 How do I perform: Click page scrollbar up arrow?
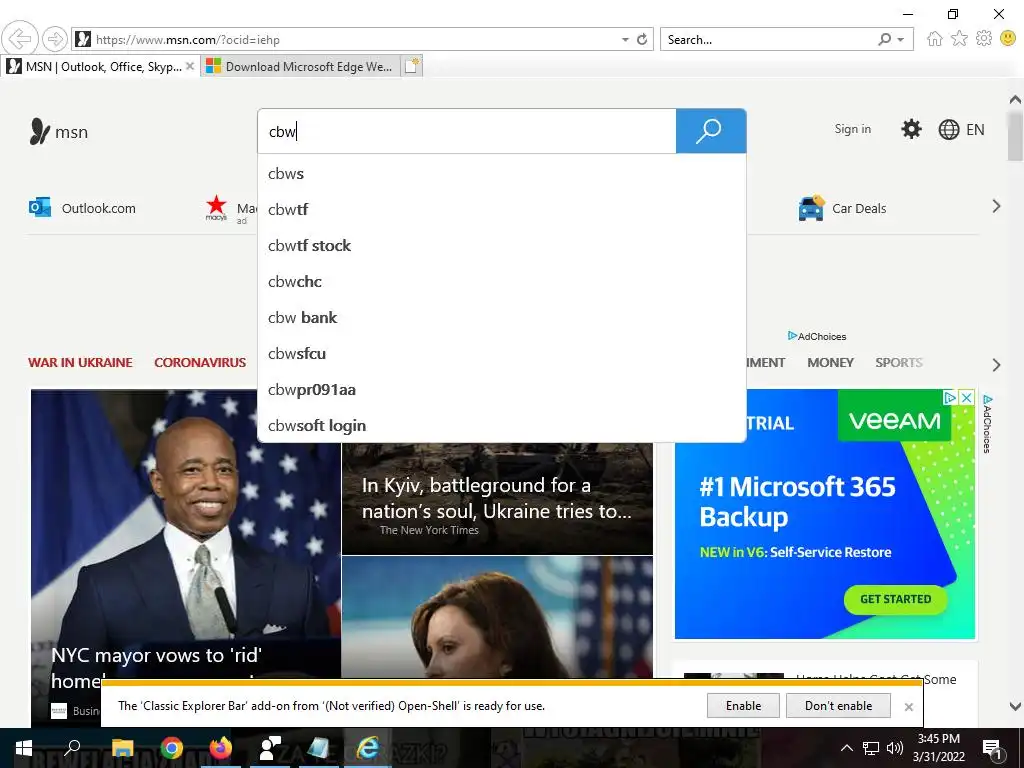(x=1015, y=100)
